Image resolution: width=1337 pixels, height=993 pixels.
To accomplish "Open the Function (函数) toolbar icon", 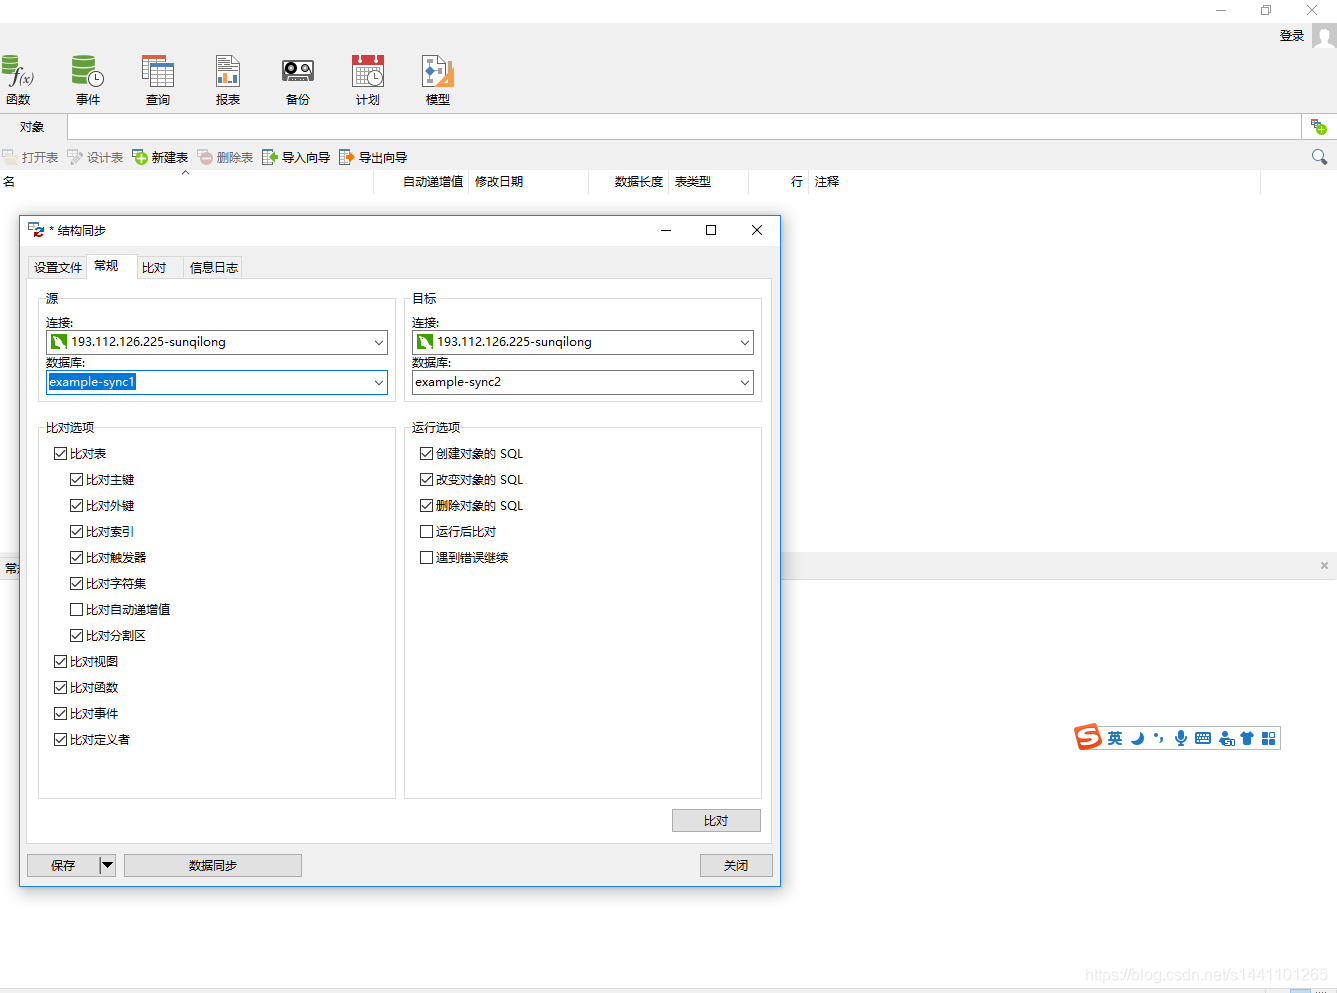I will (18, 80).
